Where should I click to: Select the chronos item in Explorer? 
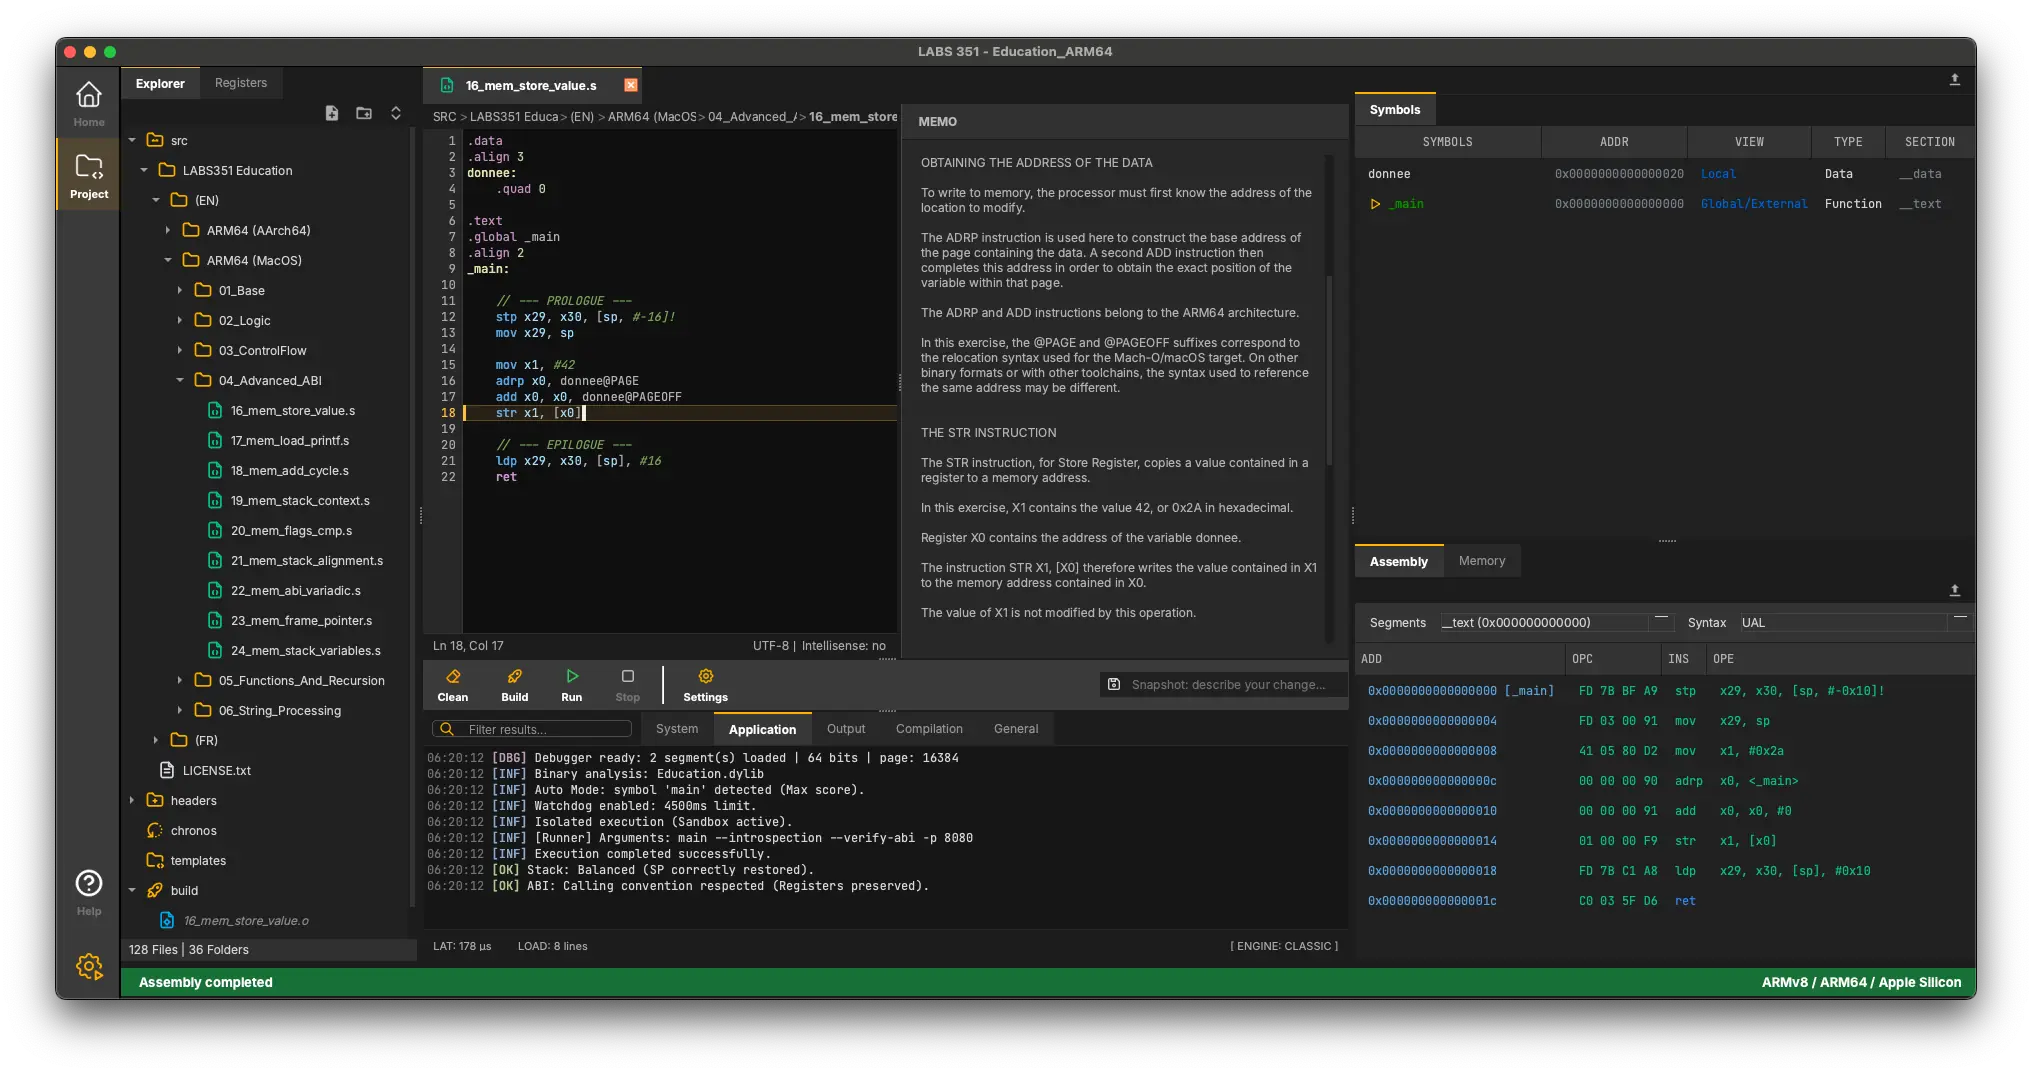pyautogui.click(x=193, y=830)
